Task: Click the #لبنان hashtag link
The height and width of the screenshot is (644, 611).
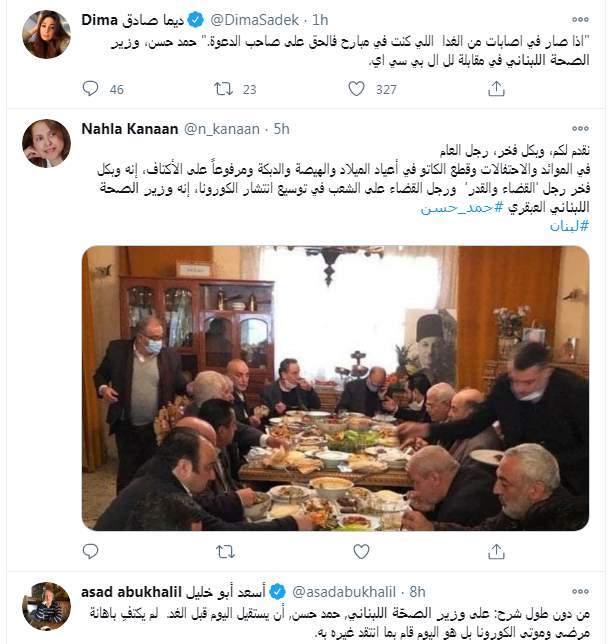Action: click(x=569, y=226)
